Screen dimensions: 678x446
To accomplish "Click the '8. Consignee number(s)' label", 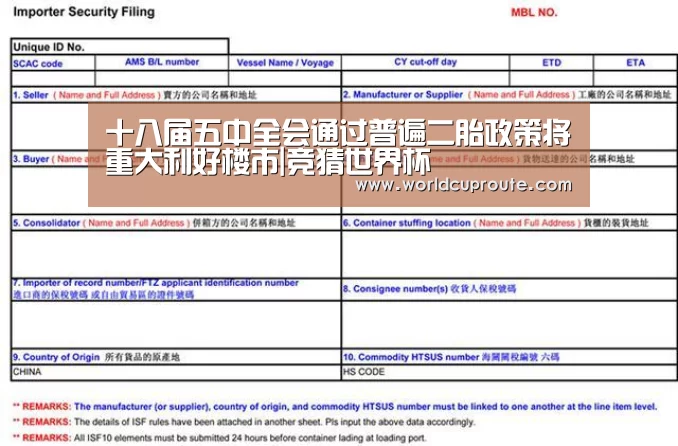I will pos(395,289).
